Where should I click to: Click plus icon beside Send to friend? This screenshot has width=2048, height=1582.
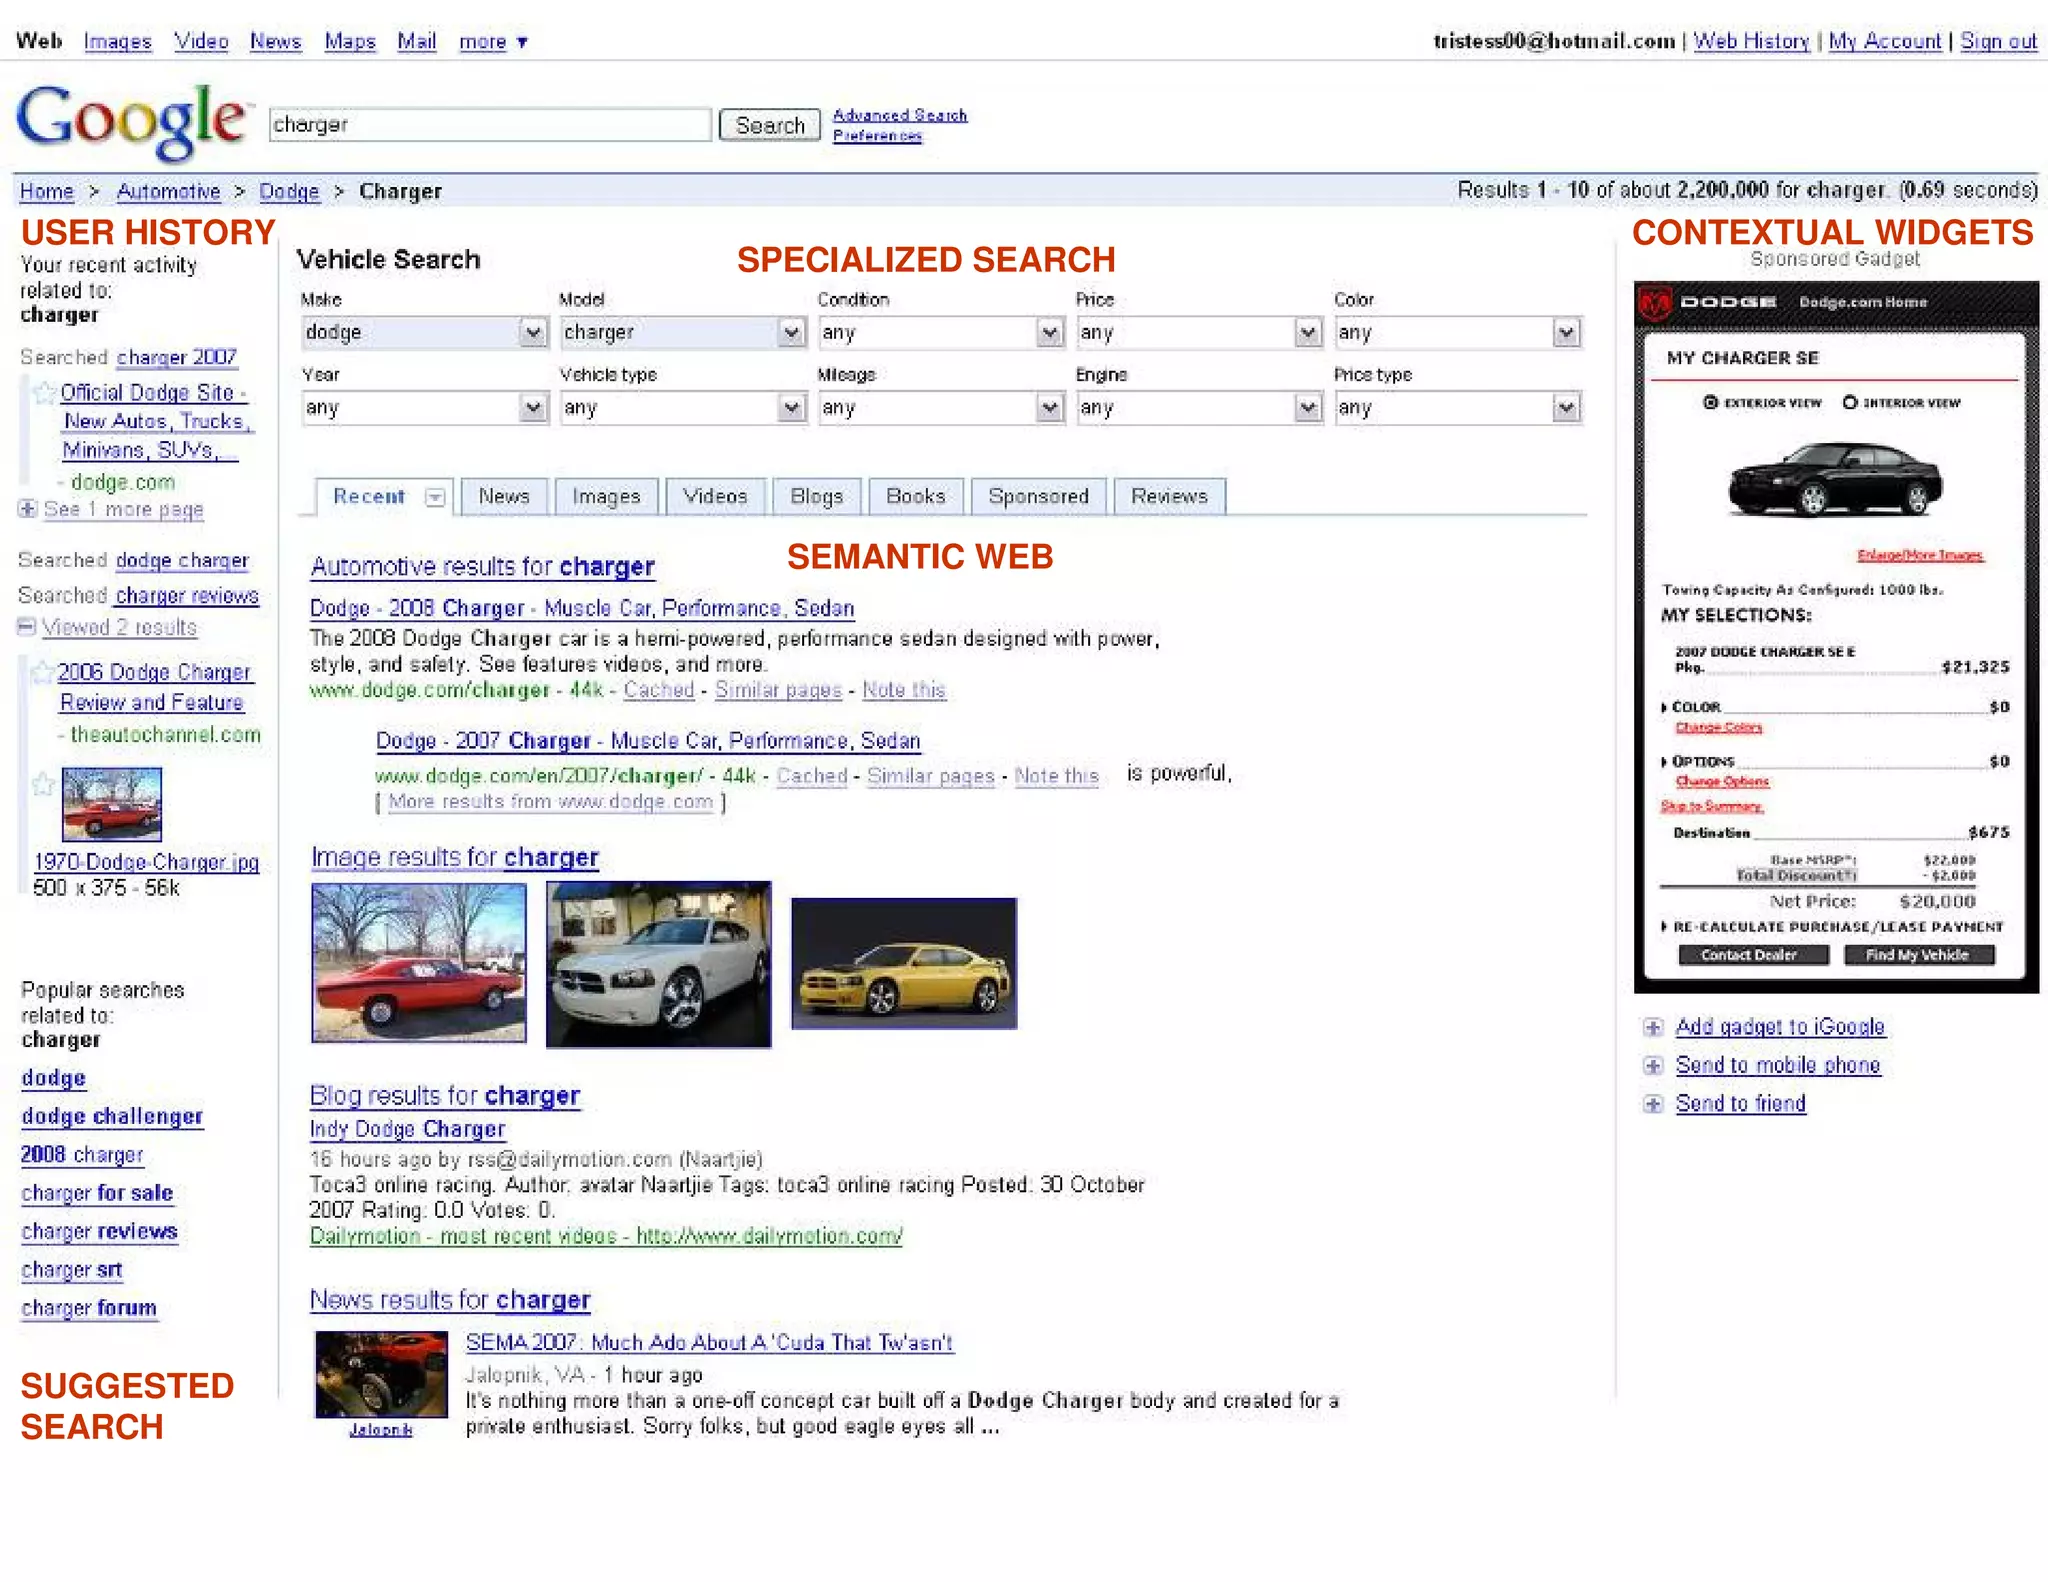tap(1653, 1104)
